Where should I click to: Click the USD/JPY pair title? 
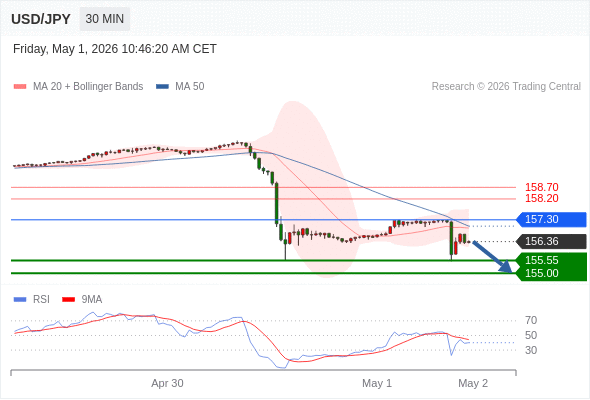41,19
